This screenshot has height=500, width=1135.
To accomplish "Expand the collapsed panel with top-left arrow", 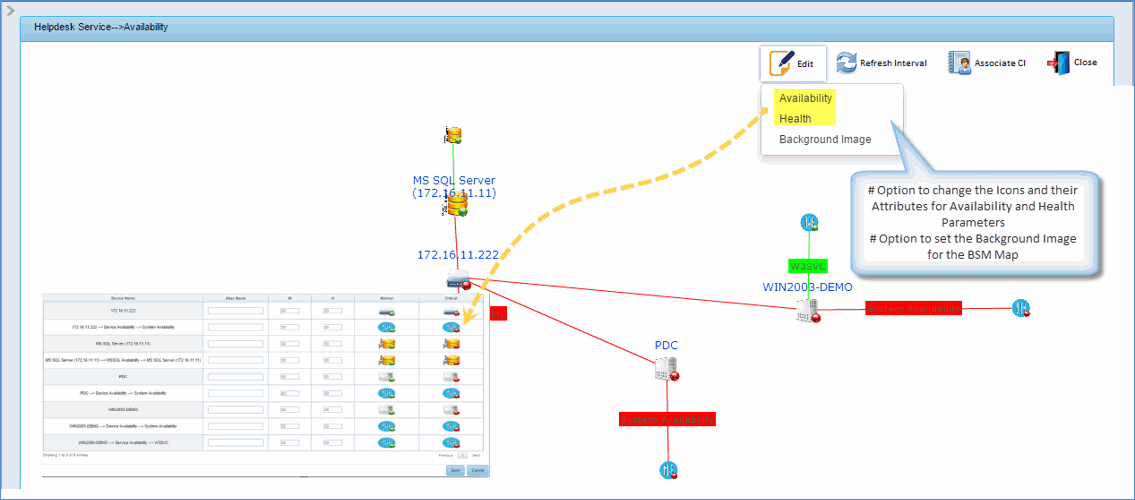I will click(x=10, y=10).
